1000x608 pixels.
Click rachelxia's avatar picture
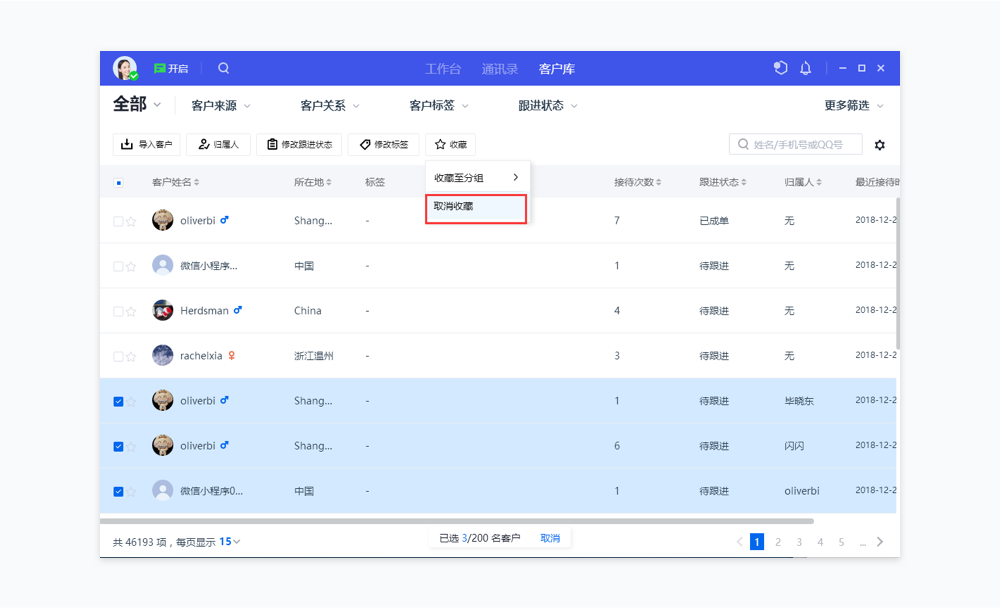pos(163,355)
